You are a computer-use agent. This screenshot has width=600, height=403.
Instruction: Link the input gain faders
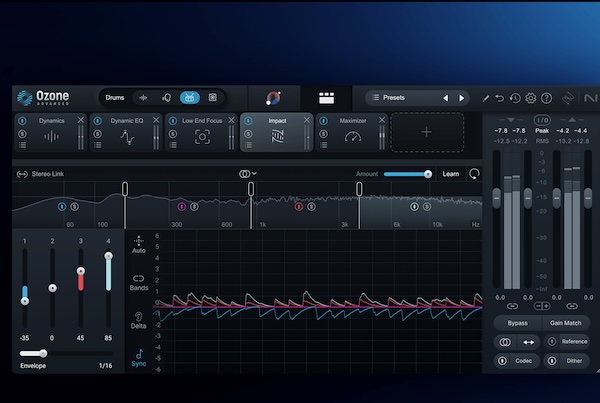(512, 306)
